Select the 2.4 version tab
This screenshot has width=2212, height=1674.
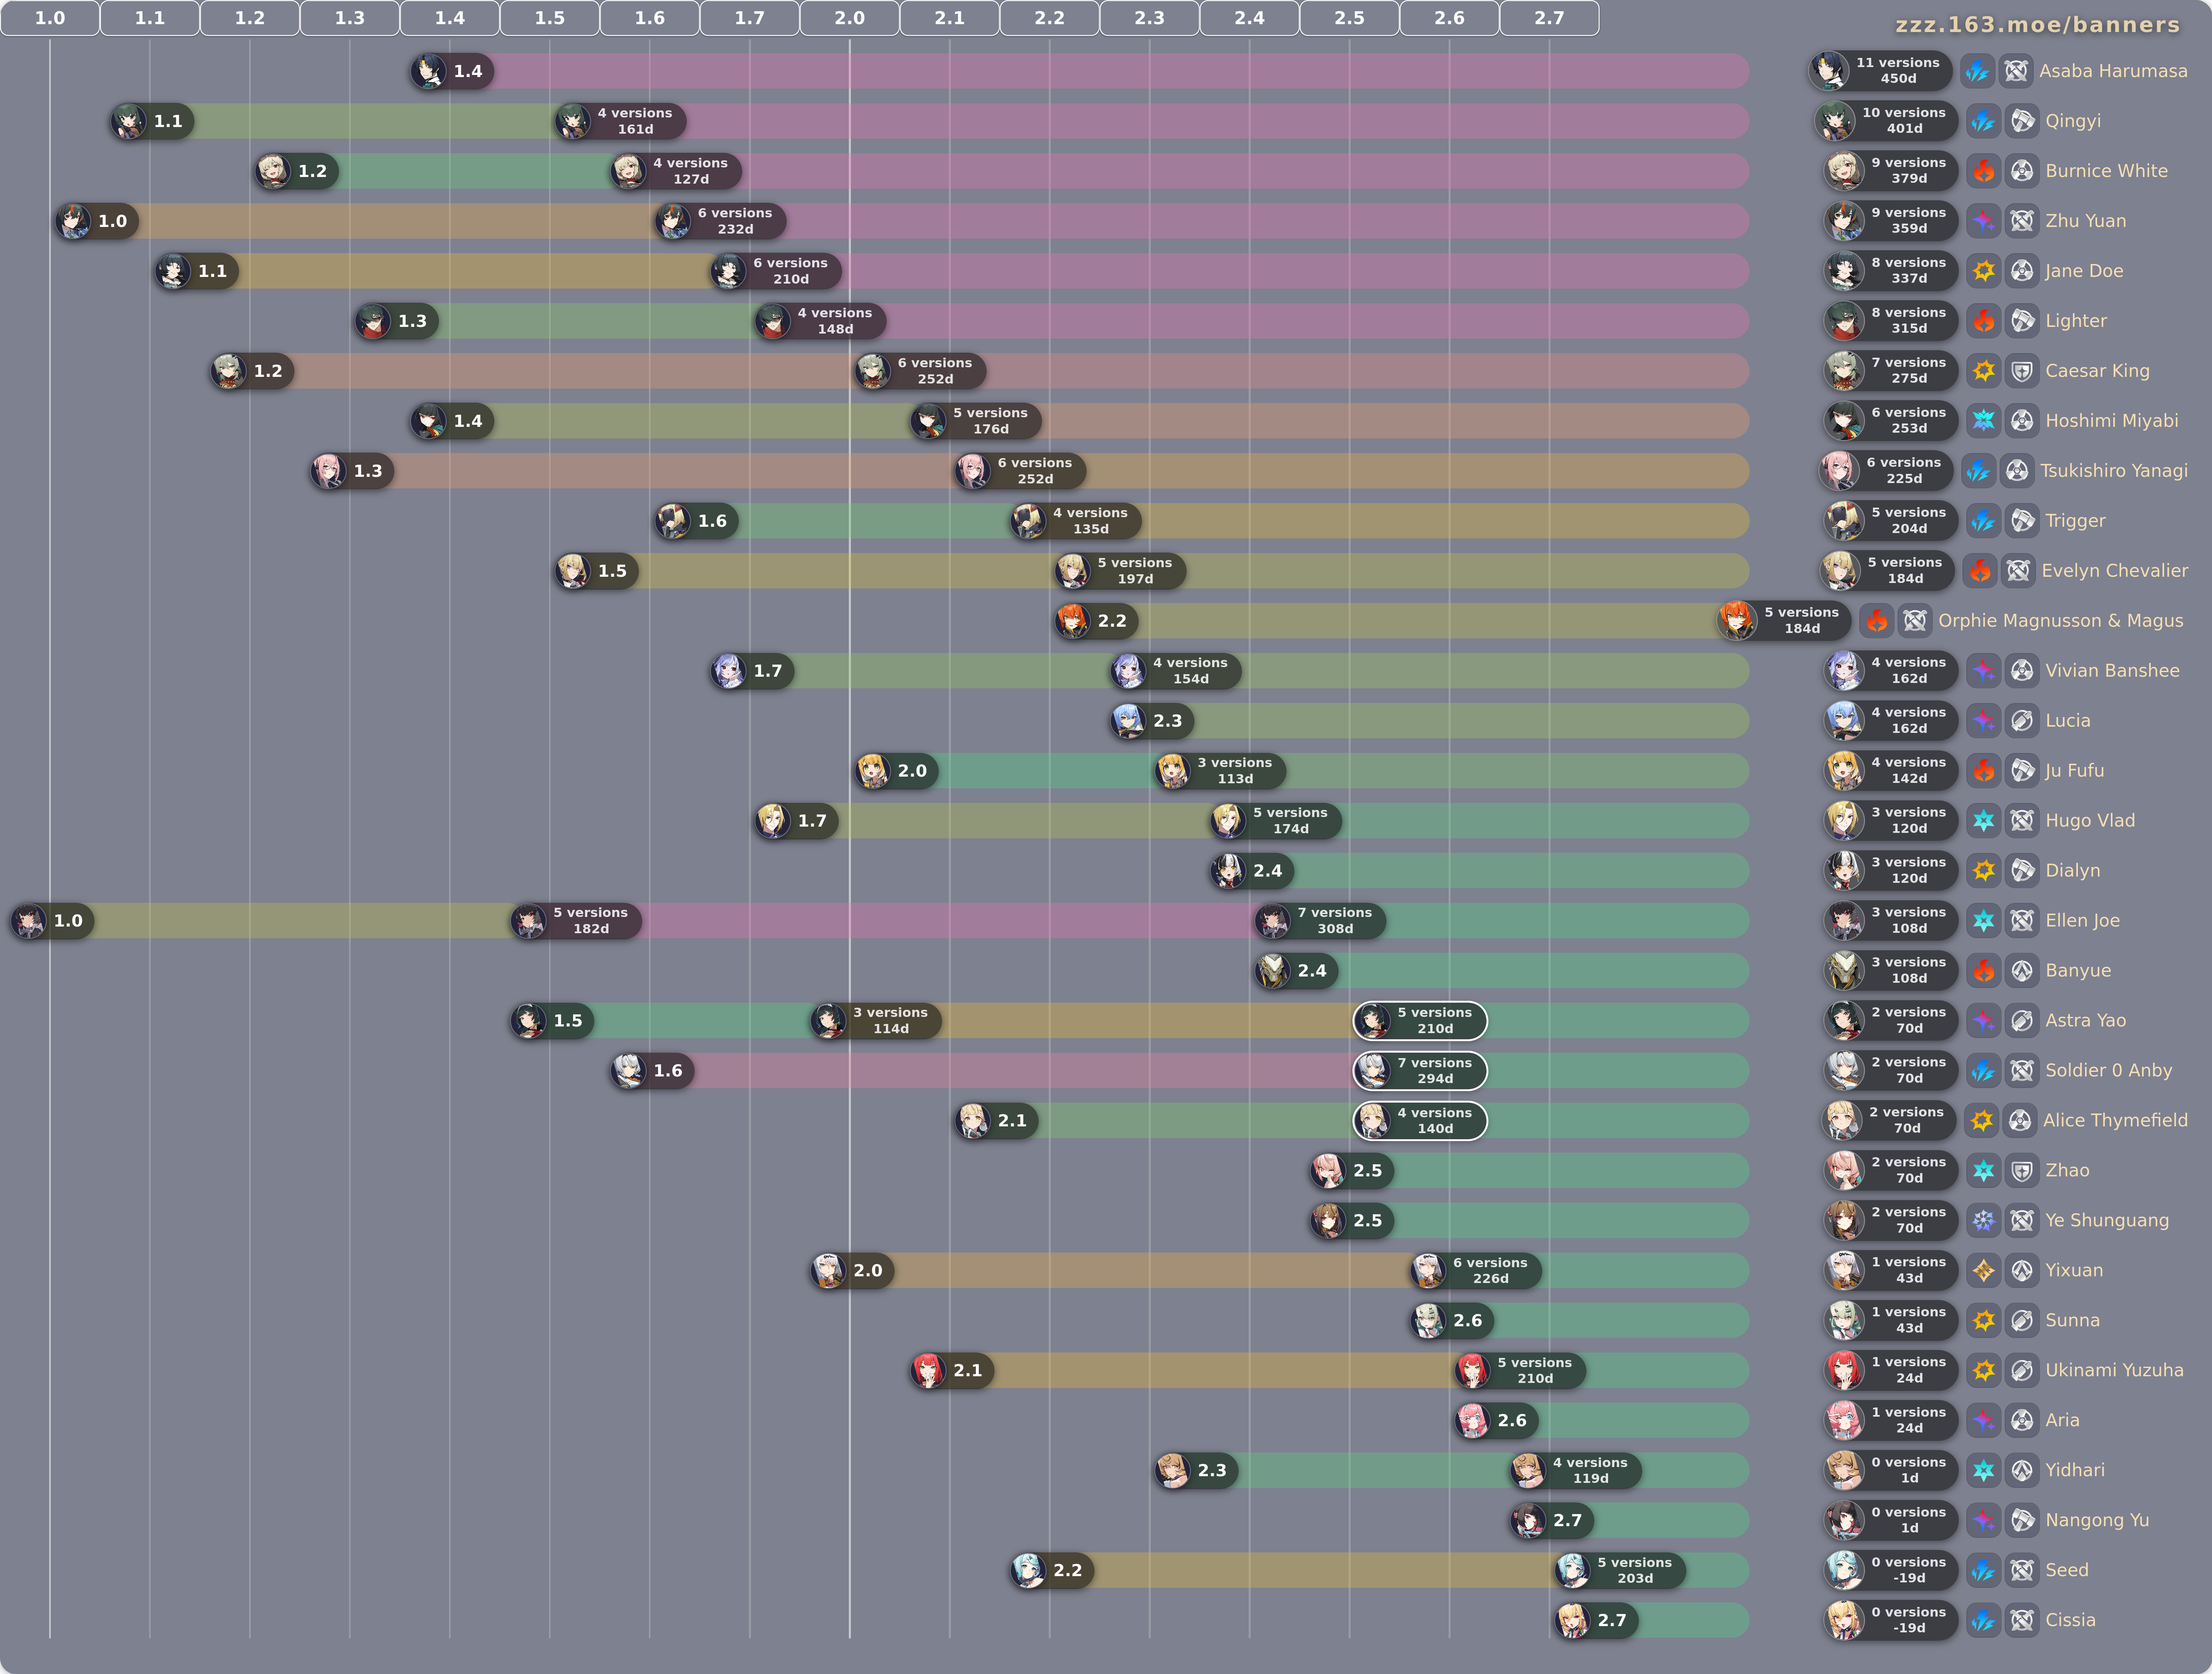tap(1250, 18)
